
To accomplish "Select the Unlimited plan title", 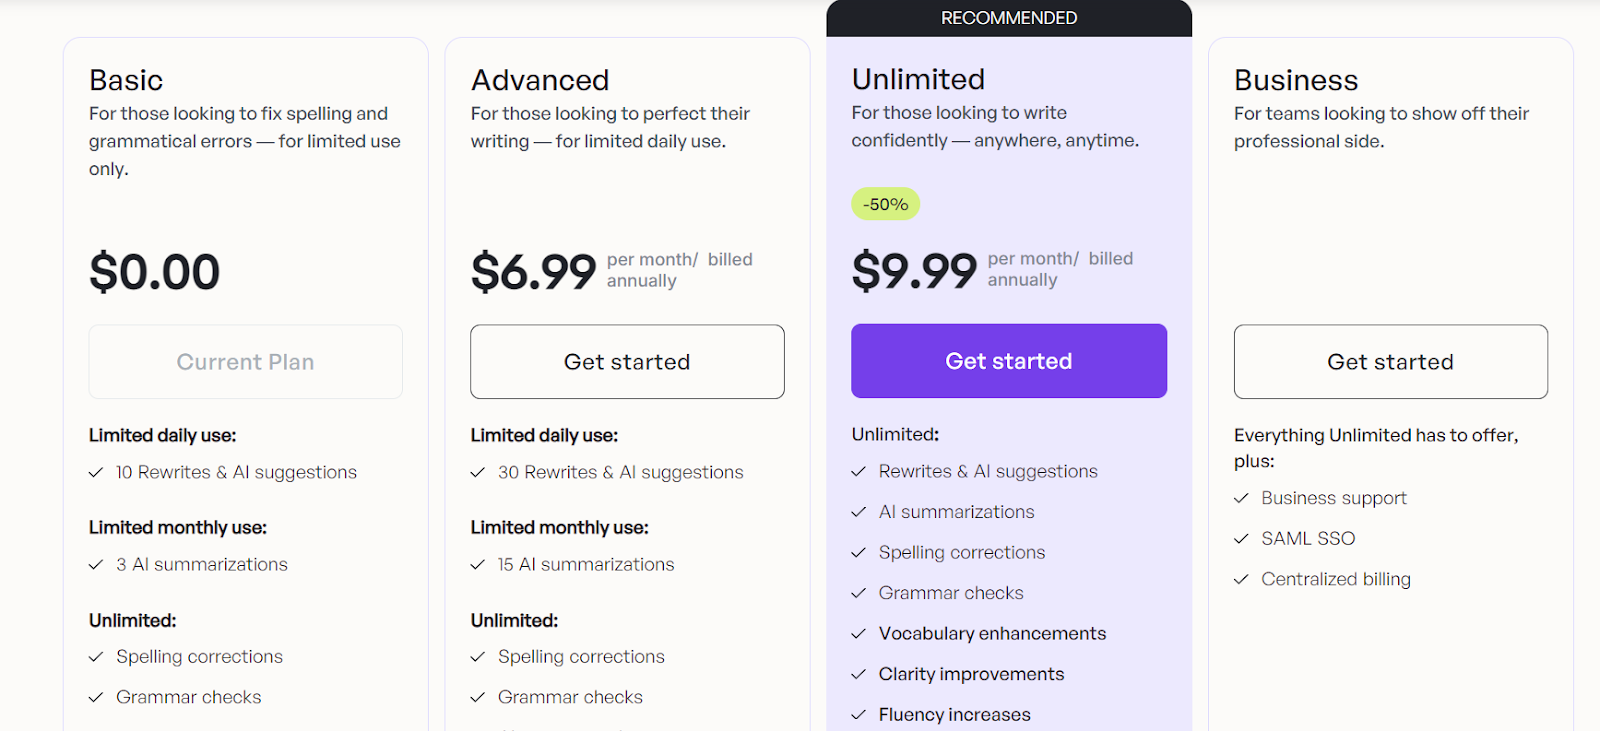I will (917, 79).
